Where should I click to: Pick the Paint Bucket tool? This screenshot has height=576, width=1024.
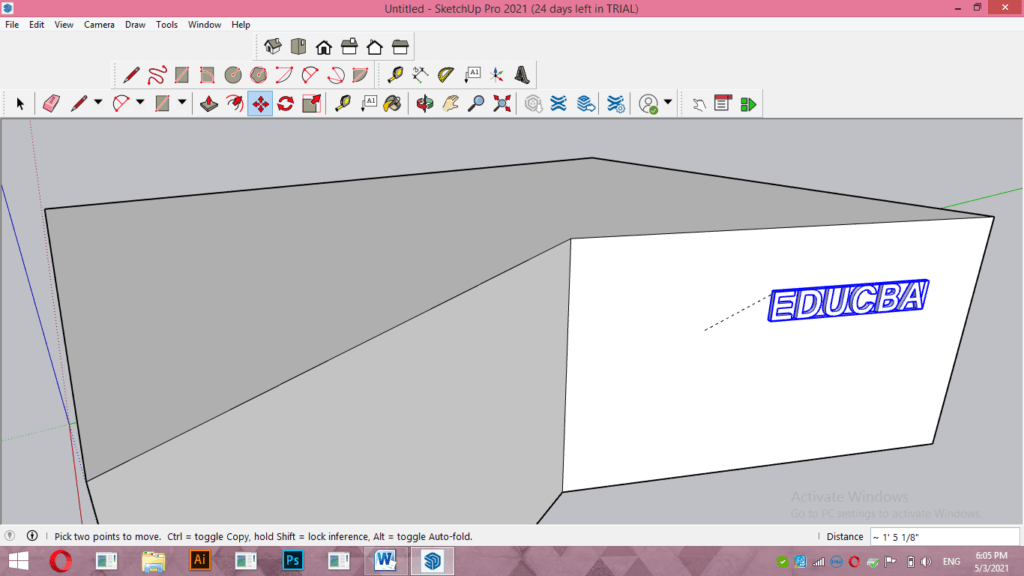[x=390, y=103]
